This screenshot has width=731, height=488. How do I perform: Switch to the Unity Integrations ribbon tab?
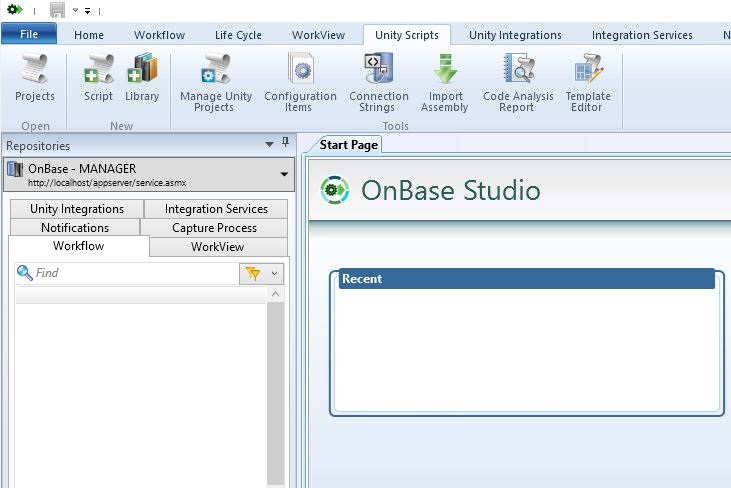point(515,35)
